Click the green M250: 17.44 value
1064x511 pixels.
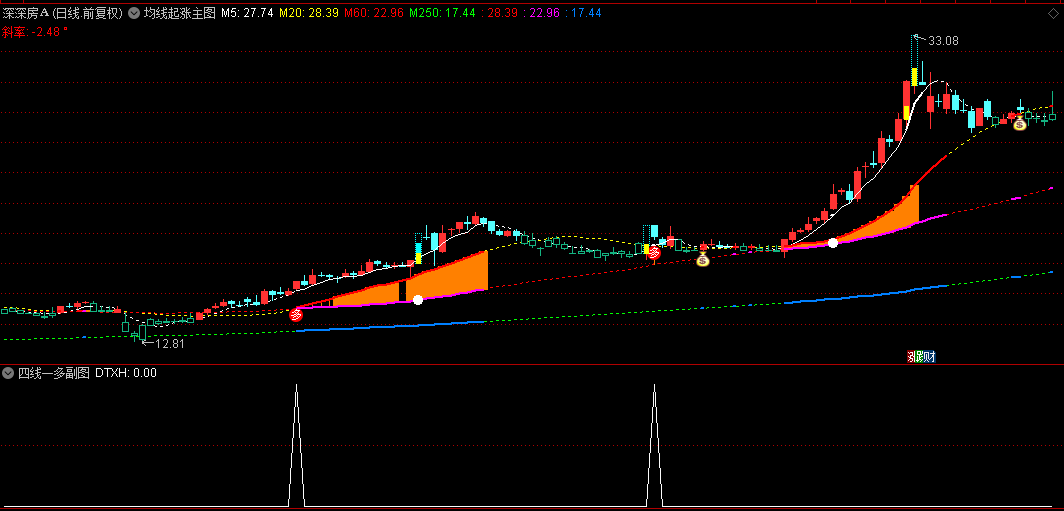coord(442,12)
